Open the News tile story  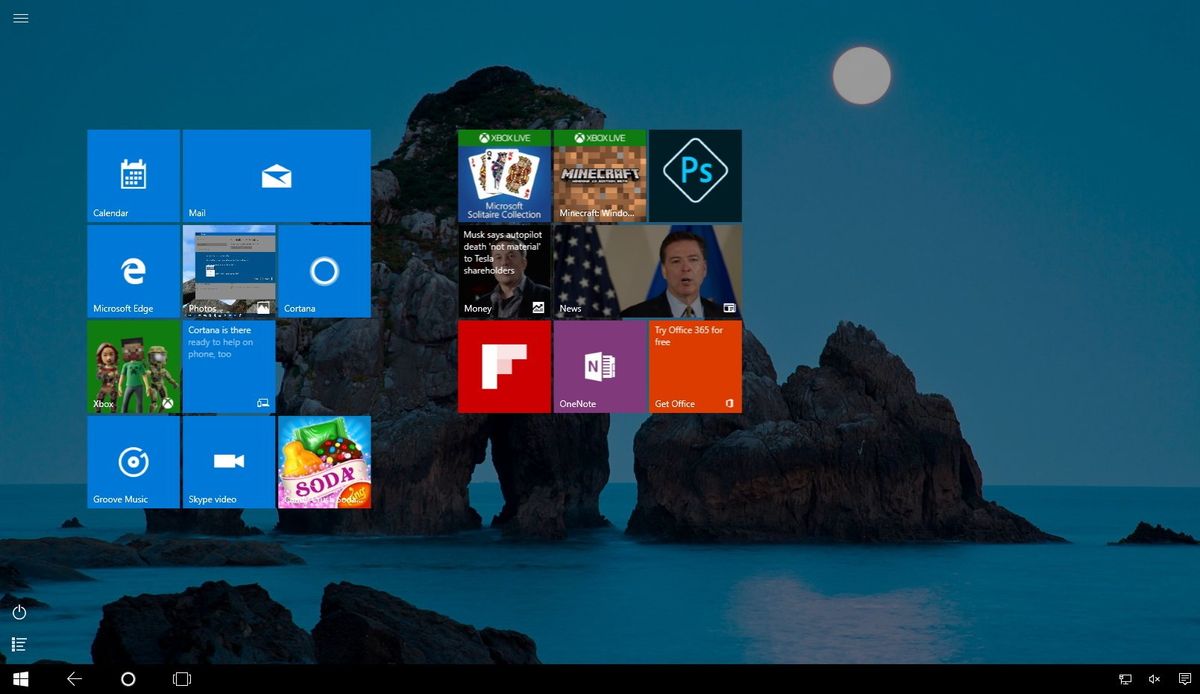(x=647, y=270)
